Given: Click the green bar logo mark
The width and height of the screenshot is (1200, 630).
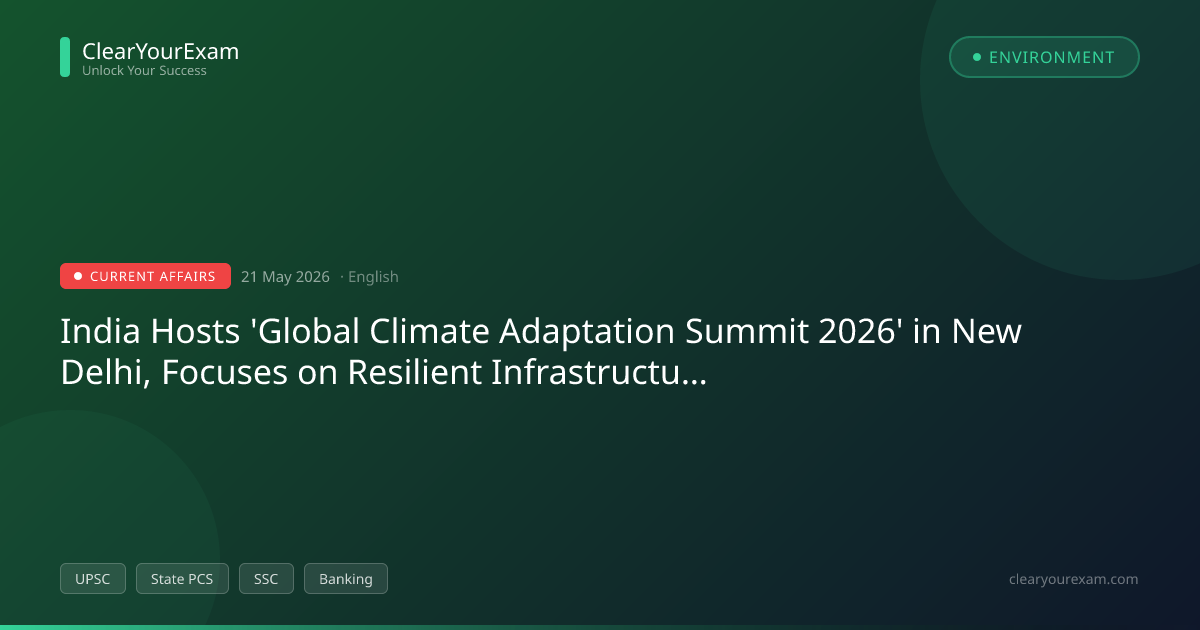Looking at the screenshot, I should click(65, 57).
